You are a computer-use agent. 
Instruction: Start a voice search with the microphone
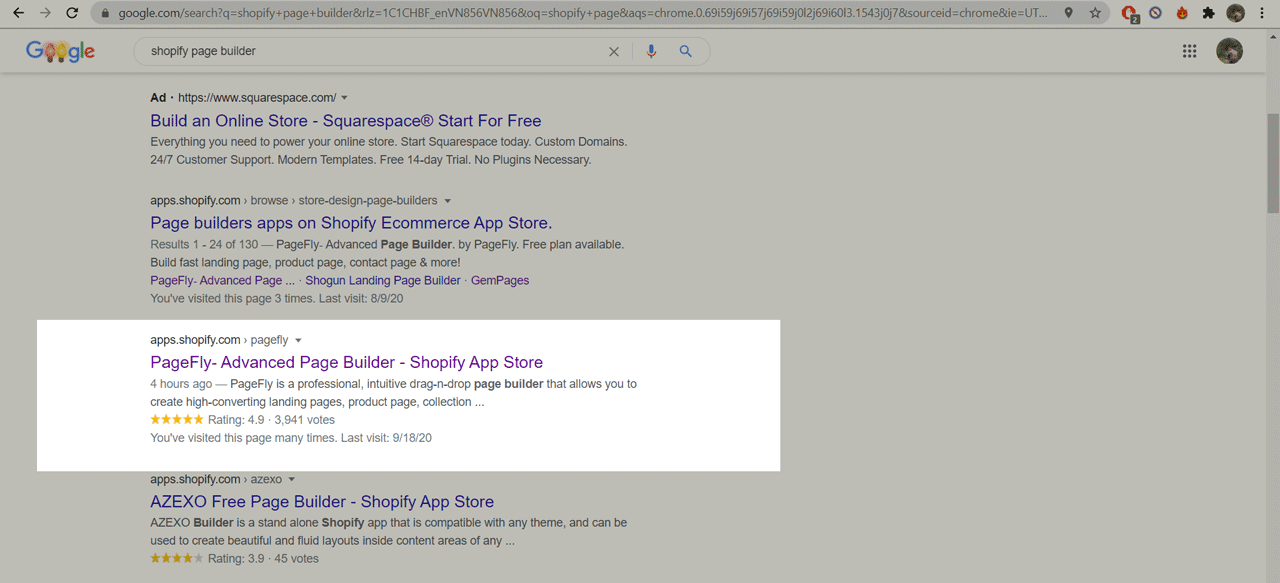click(651, 51)
